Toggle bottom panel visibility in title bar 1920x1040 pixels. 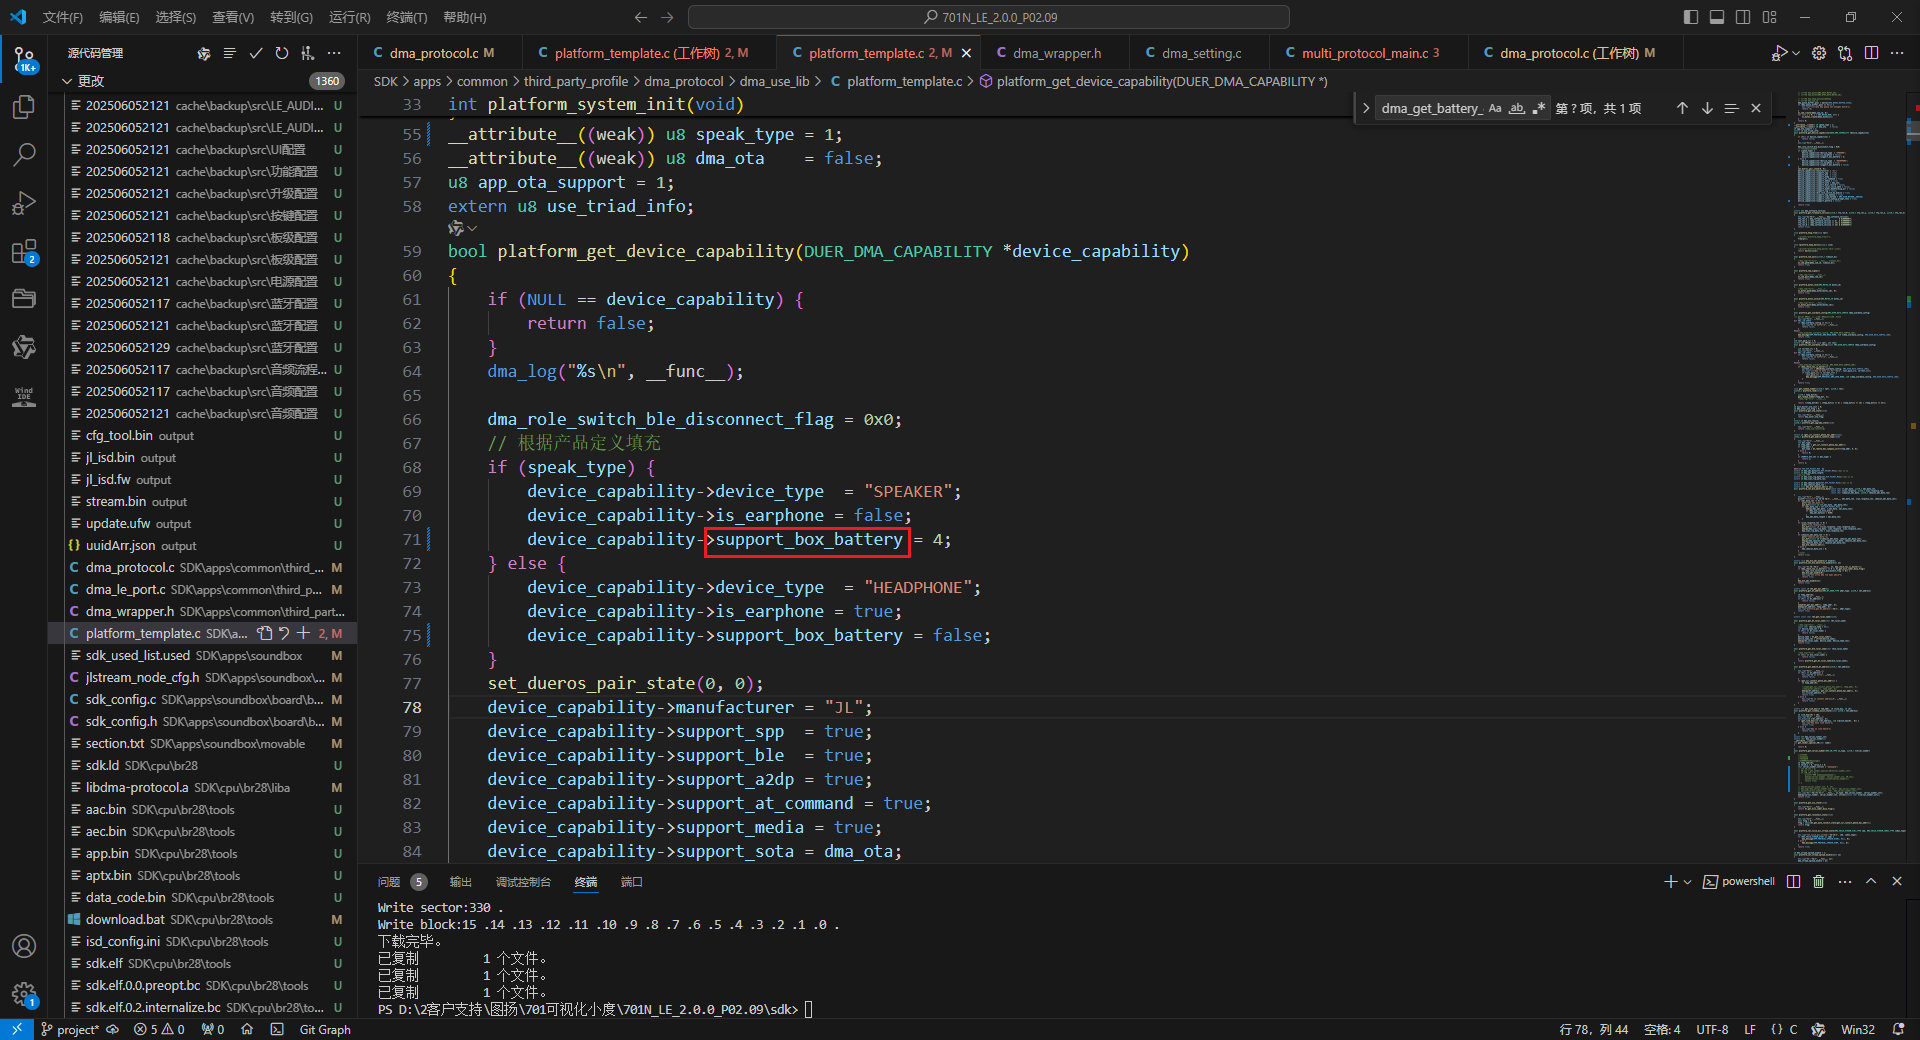click(x=1717, y=17)
